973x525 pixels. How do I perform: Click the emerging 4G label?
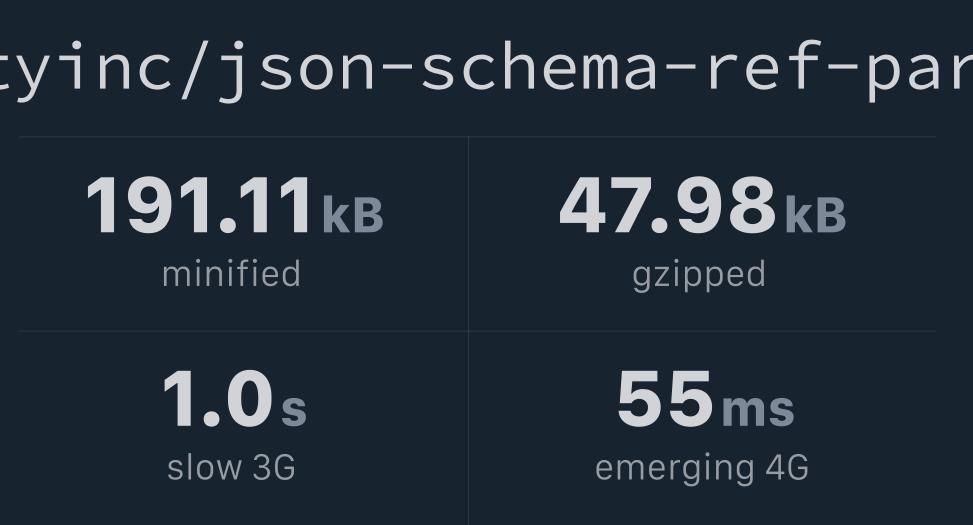(702, 469)
